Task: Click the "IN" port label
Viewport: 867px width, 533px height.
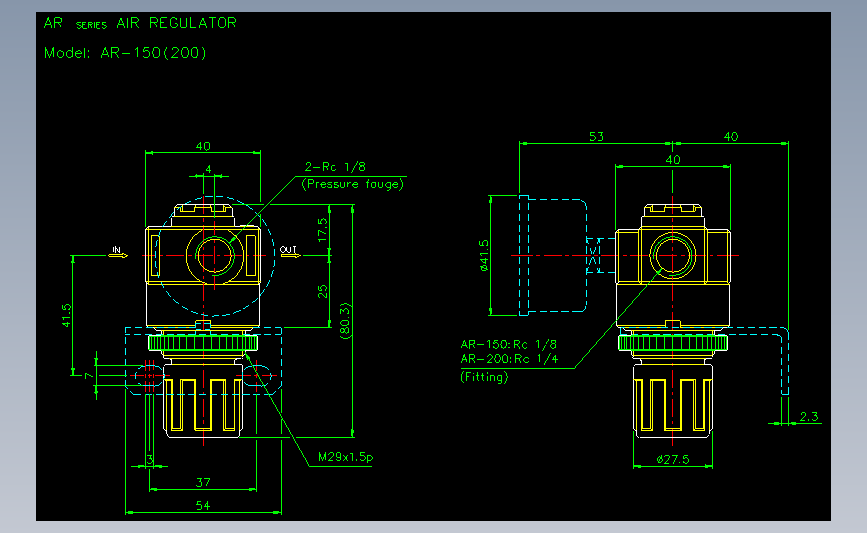Action: coord(117,250)
